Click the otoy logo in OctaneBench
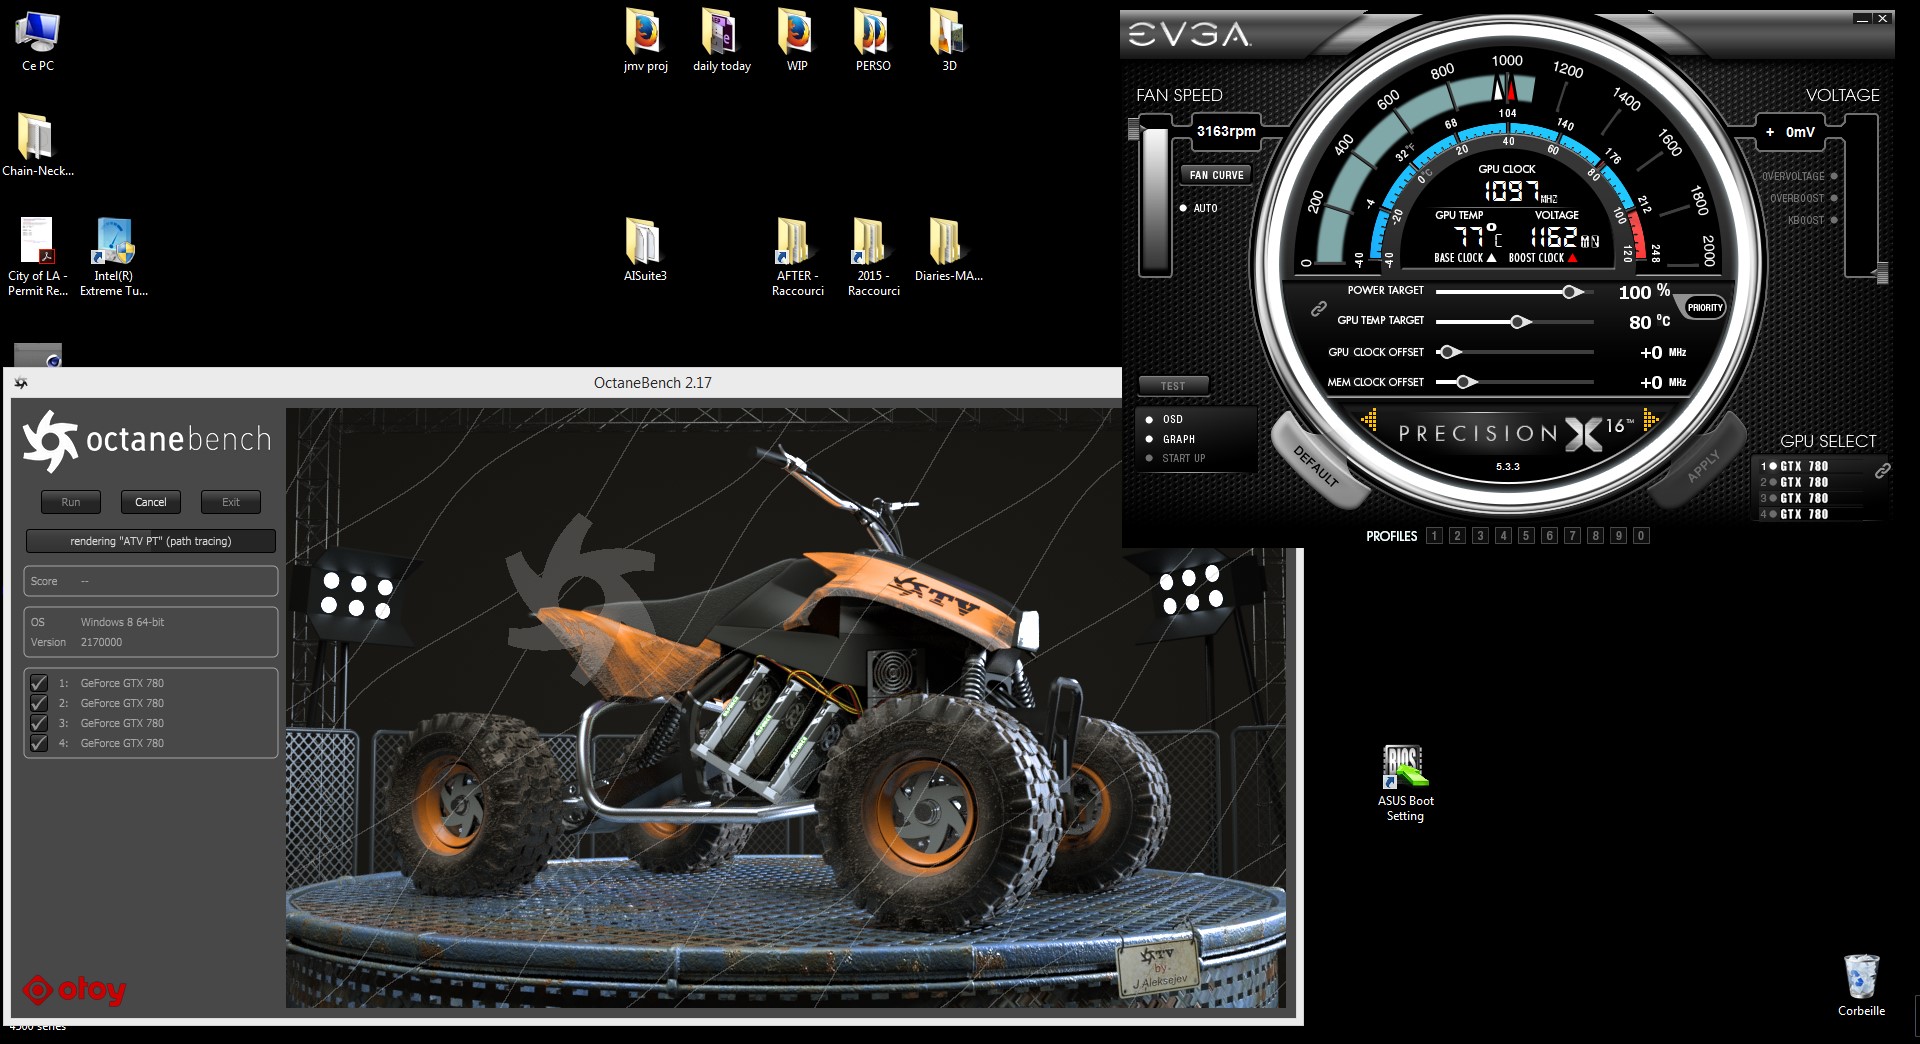 click(75, 990)
